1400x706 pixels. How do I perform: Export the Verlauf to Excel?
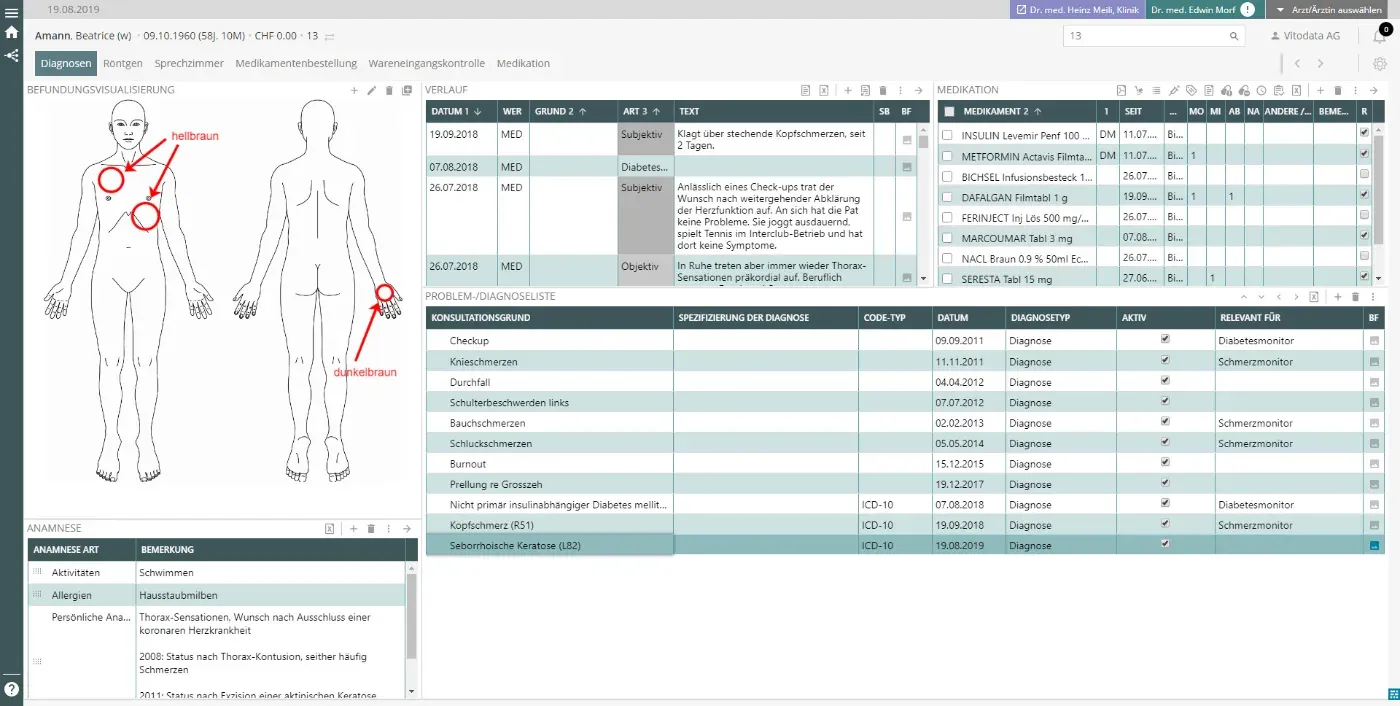824,90
